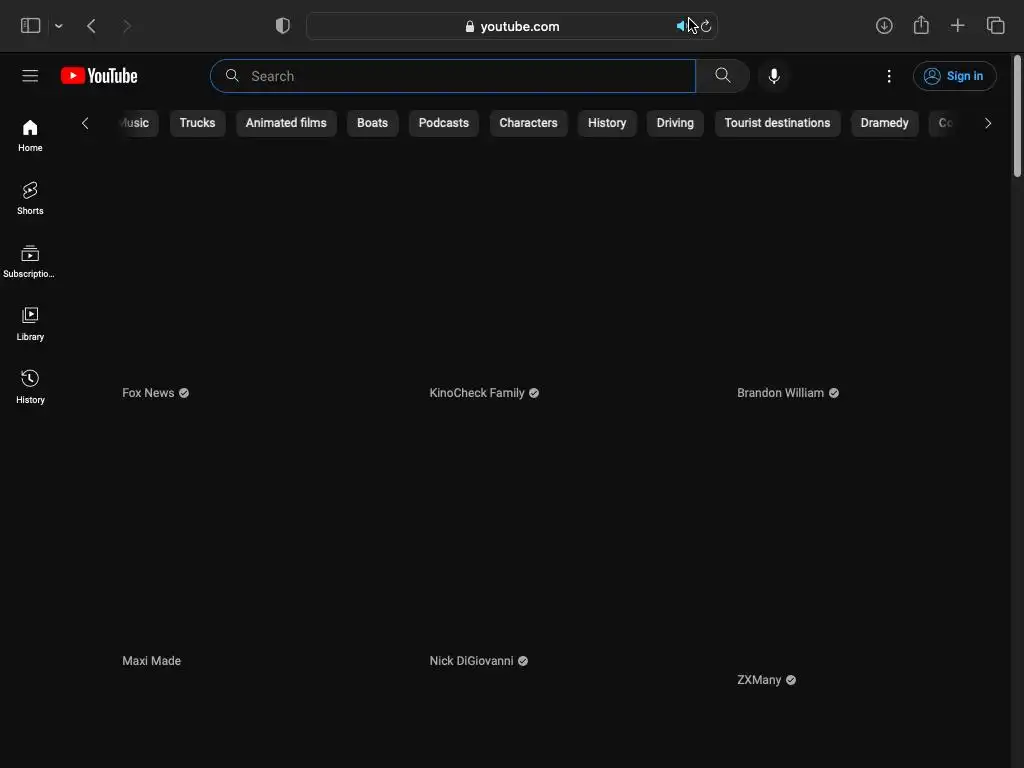Image resolution: width=1024 pixels, height=768 pixels.
Task: Open the Fox News channel link
Action: [148, 392]
